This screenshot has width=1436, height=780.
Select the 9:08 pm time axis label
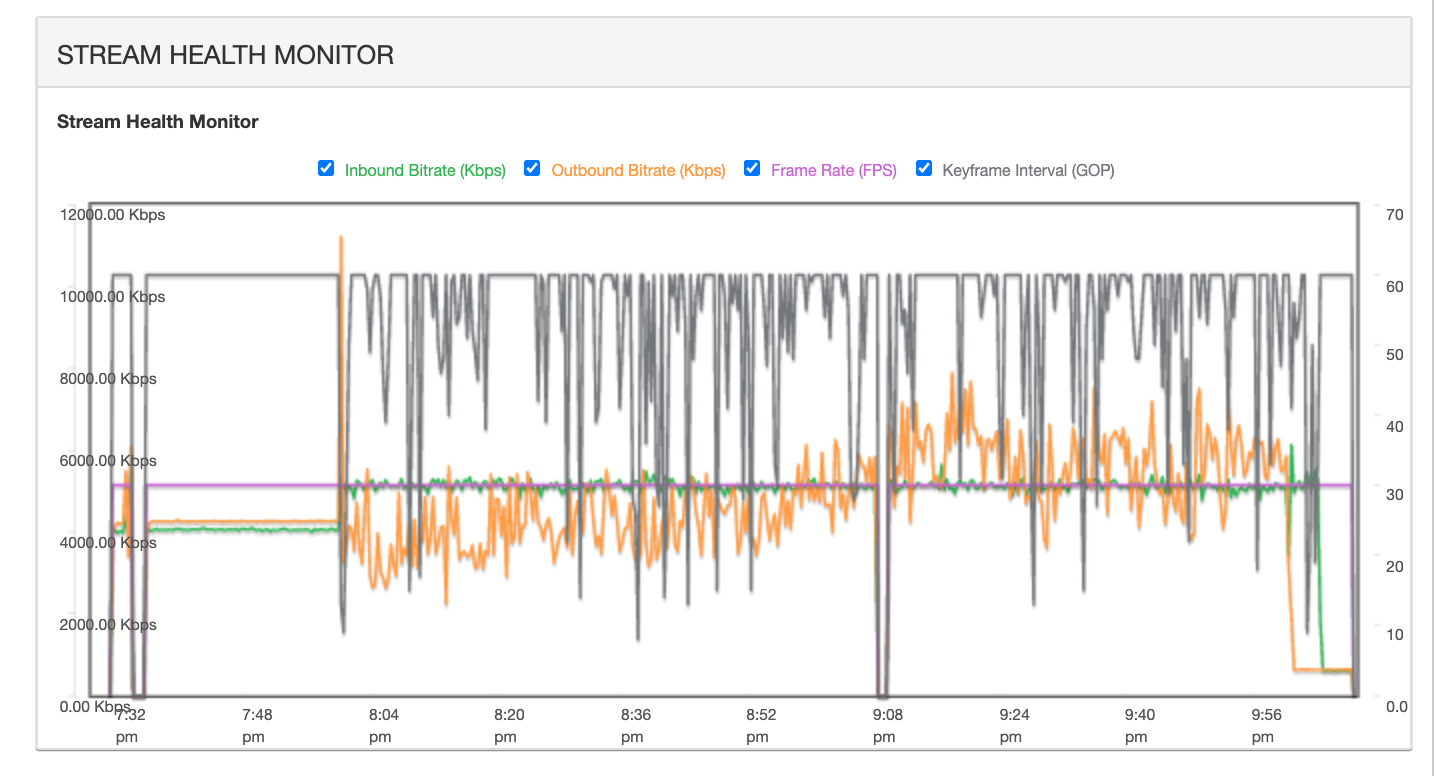888,725
